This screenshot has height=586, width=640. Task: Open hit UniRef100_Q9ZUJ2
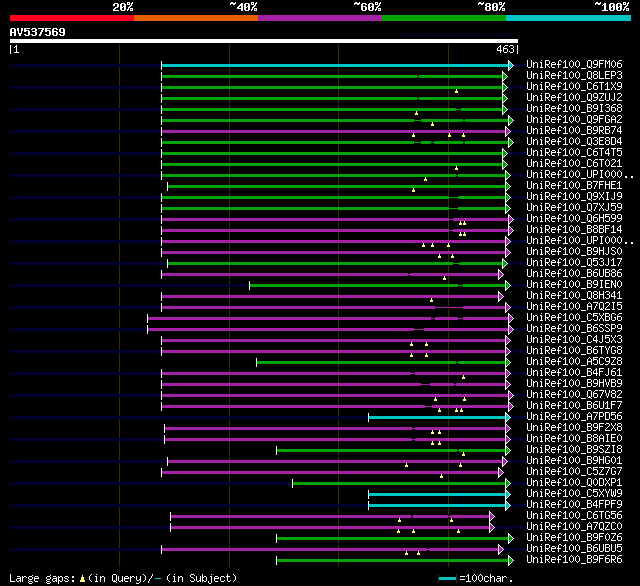click(574, 98)
